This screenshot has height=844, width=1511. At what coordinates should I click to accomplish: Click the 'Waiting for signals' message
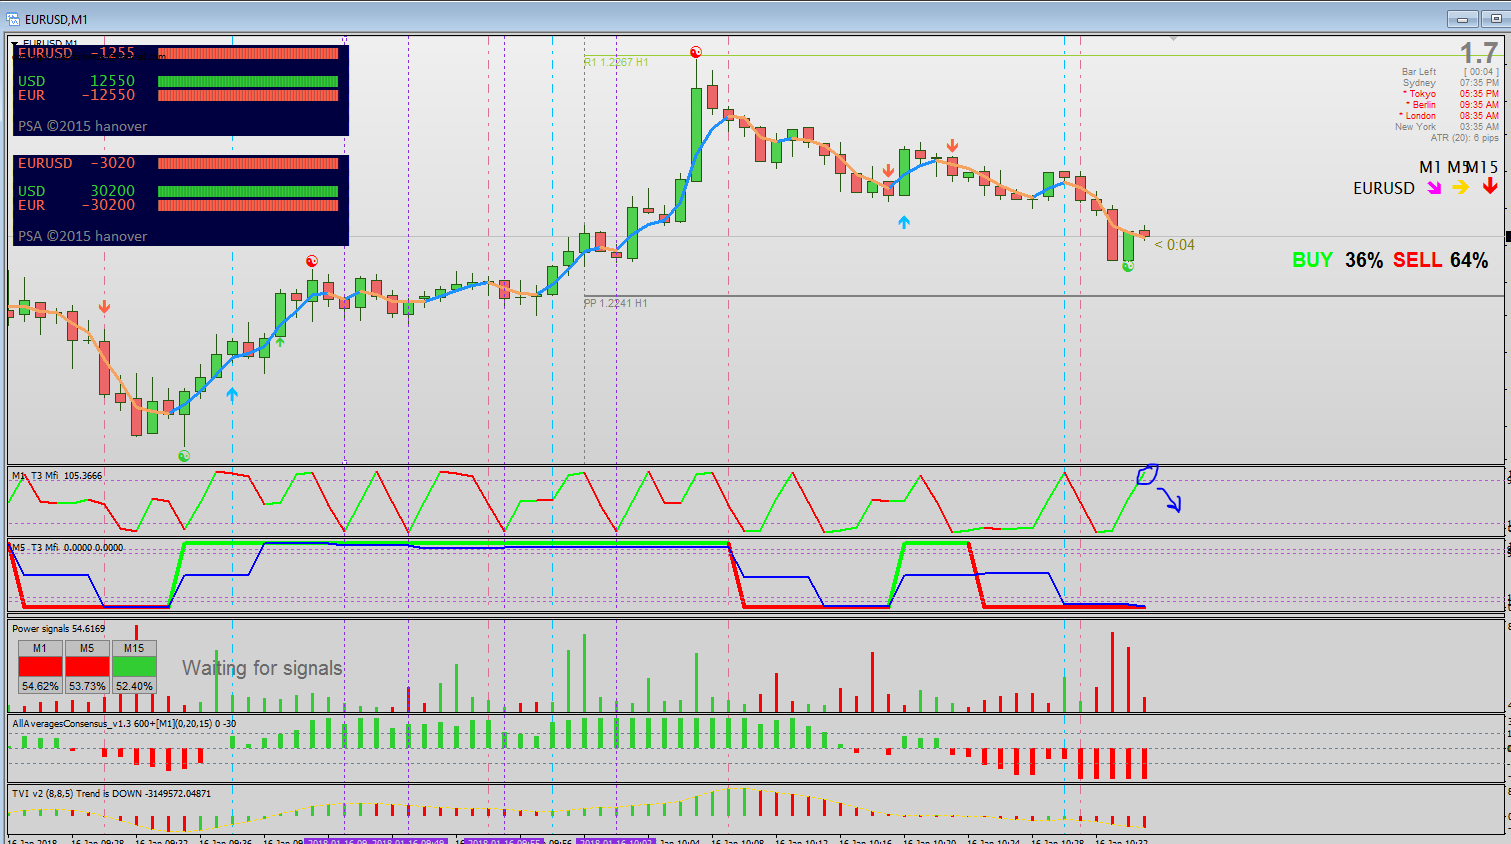tap(262, 668)
